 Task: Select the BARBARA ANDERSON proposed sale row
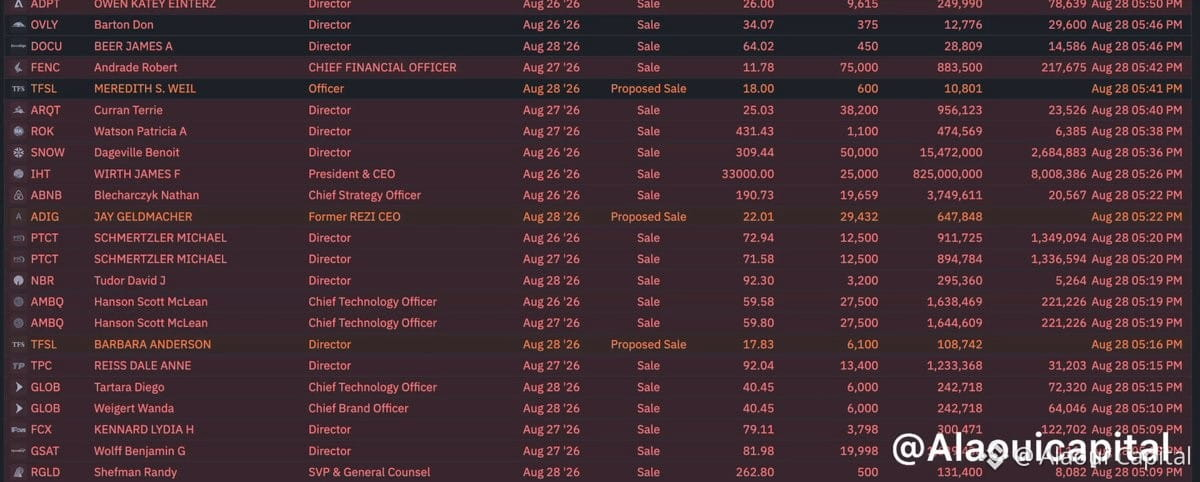[600, 345]
